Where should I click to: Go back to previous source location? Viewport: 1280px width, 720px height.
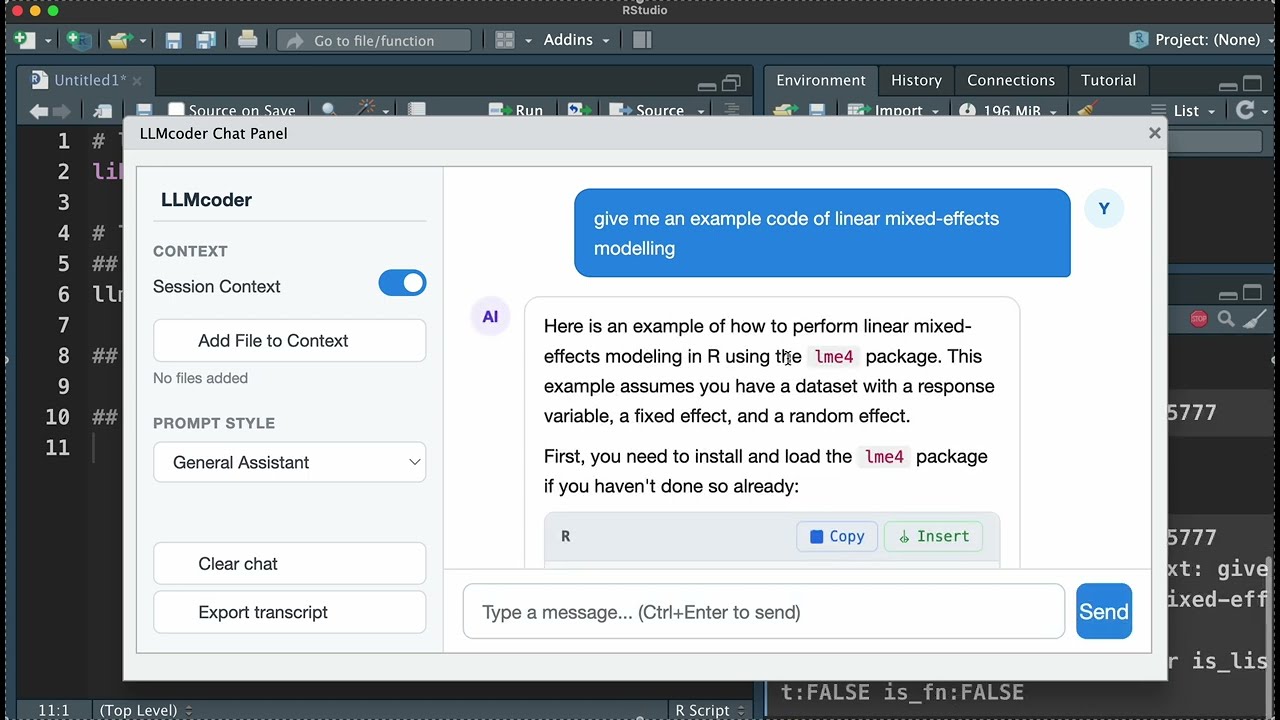(x=39, y=111)
